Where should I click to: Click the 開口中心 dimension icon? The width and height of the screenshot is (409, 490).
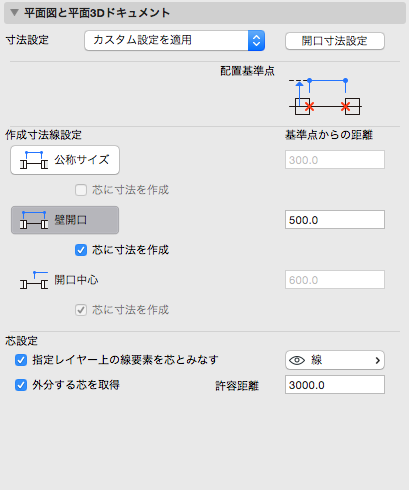34,280
